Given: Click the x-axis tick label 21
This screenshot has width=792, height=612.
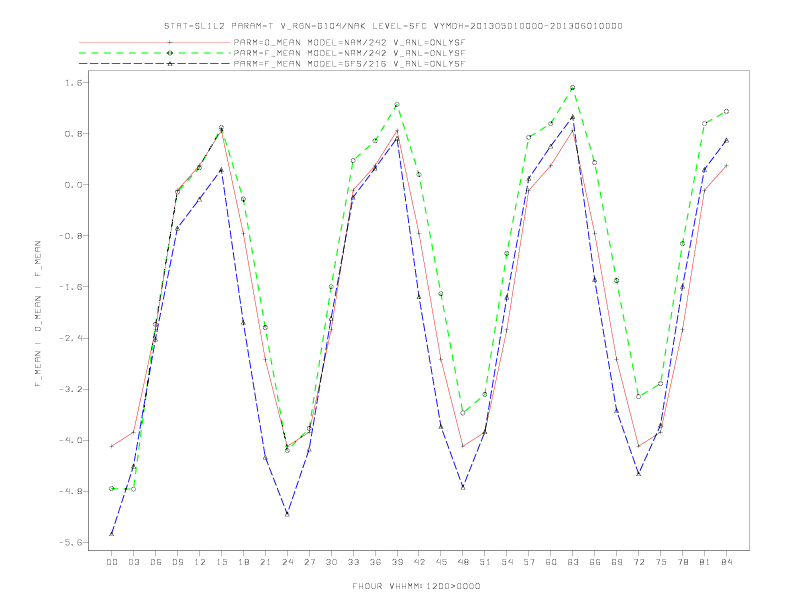Looking at the screenshot, I should [265, 562].
